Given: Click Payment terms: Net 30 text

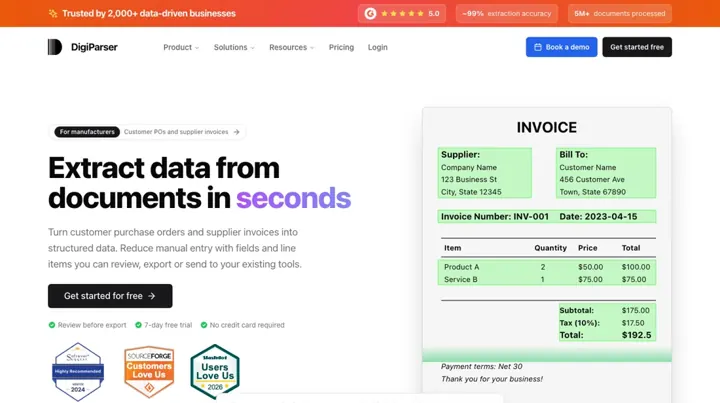Looking at the screenshot, I should click(481, 366).
